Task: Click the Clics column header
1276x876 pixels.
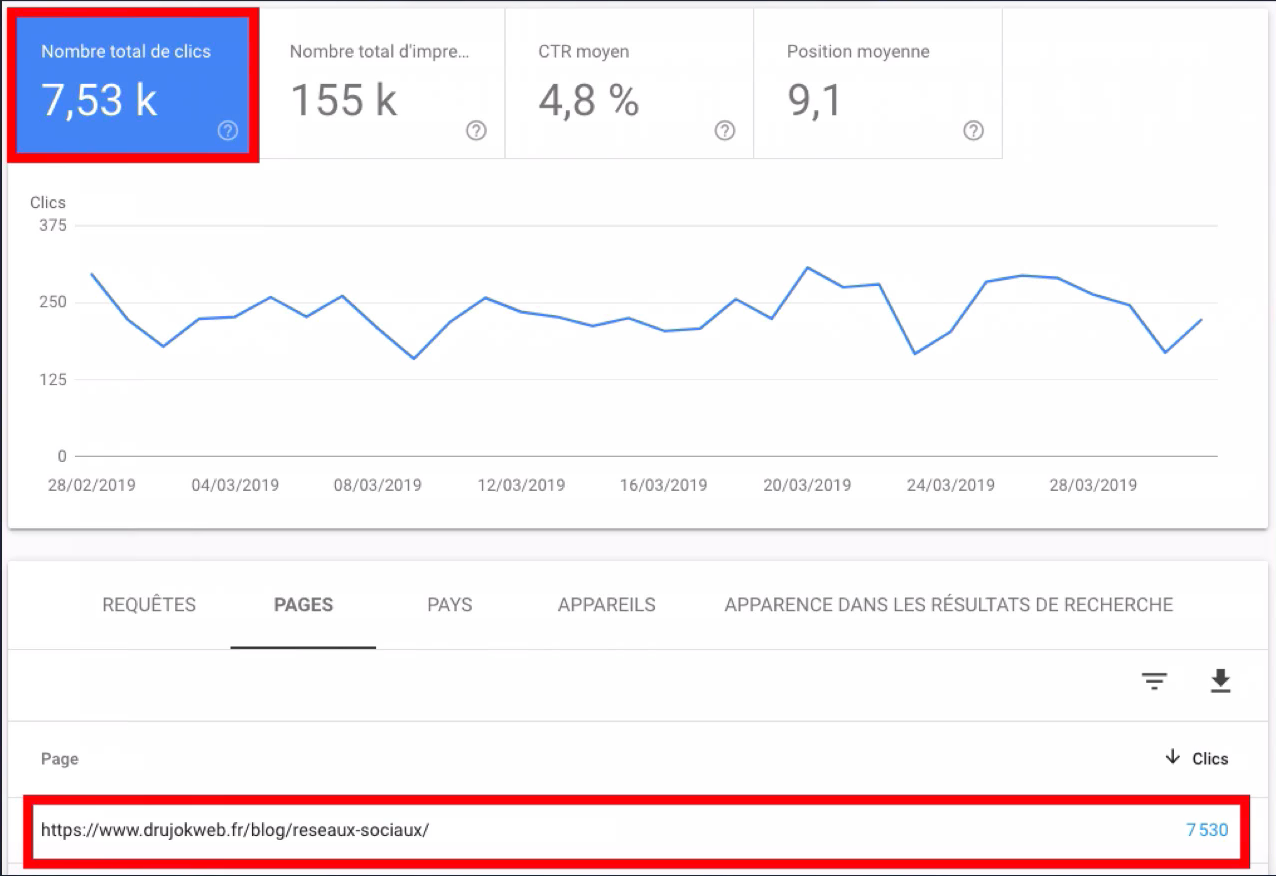Action: [1210, 759]
